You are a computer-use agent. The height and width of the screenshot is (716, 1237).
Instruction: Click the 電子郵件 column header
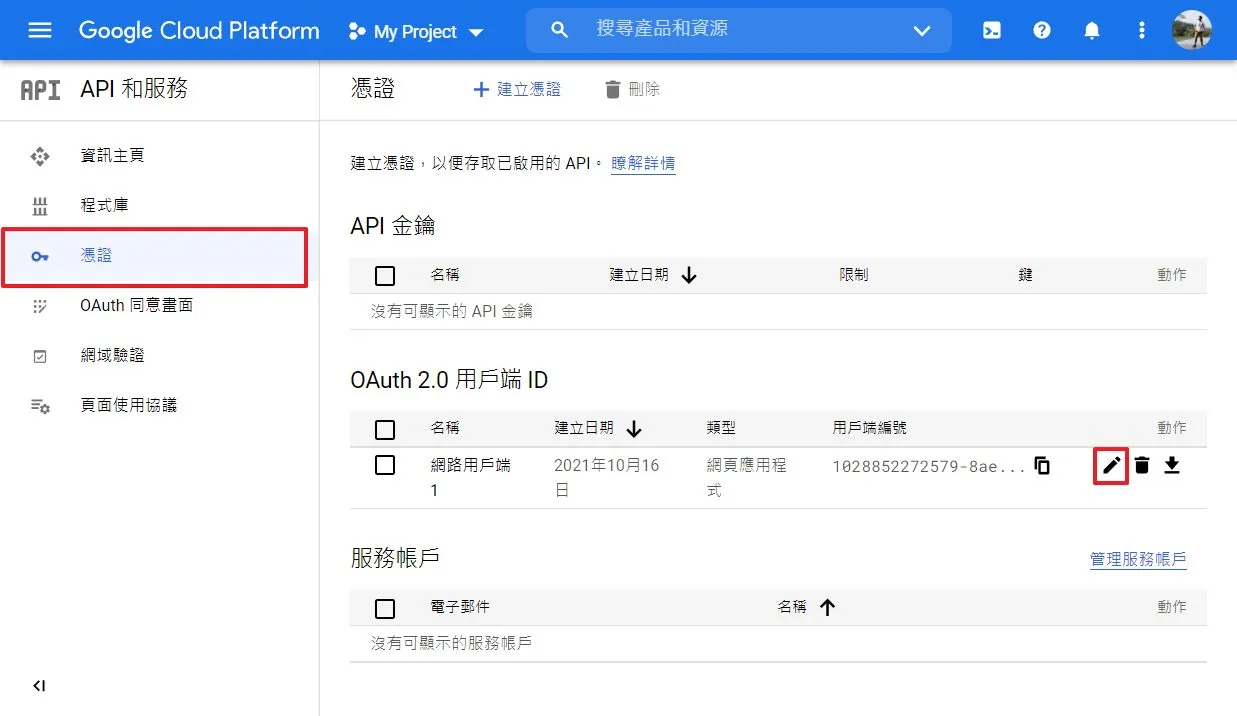(460, 607)
